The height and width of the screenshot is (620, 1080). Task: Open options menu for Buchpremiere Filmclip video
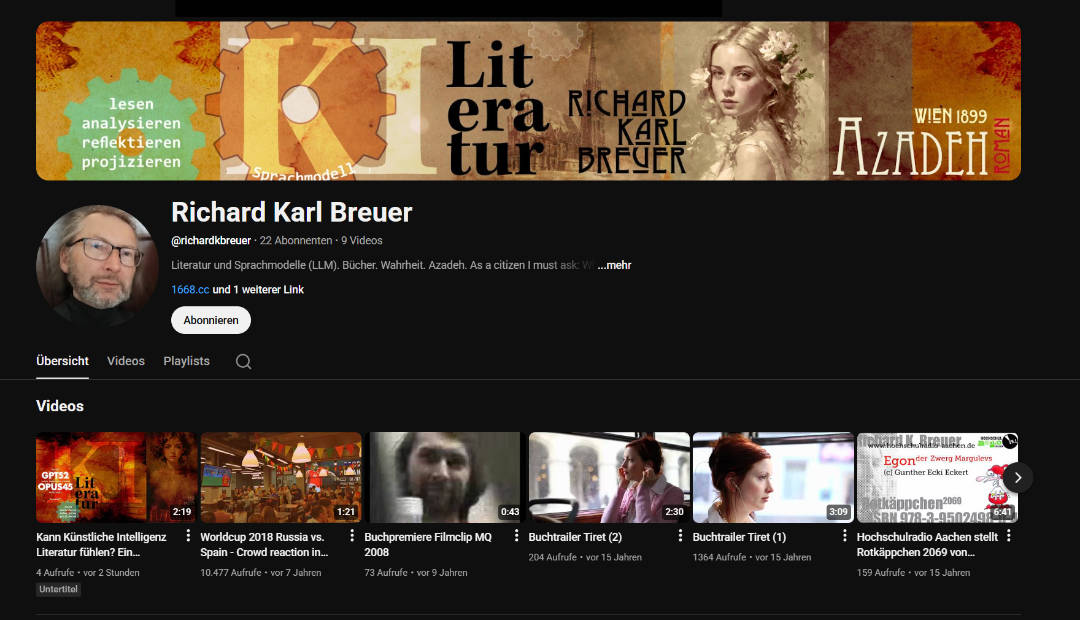click(x=517, y=536)
